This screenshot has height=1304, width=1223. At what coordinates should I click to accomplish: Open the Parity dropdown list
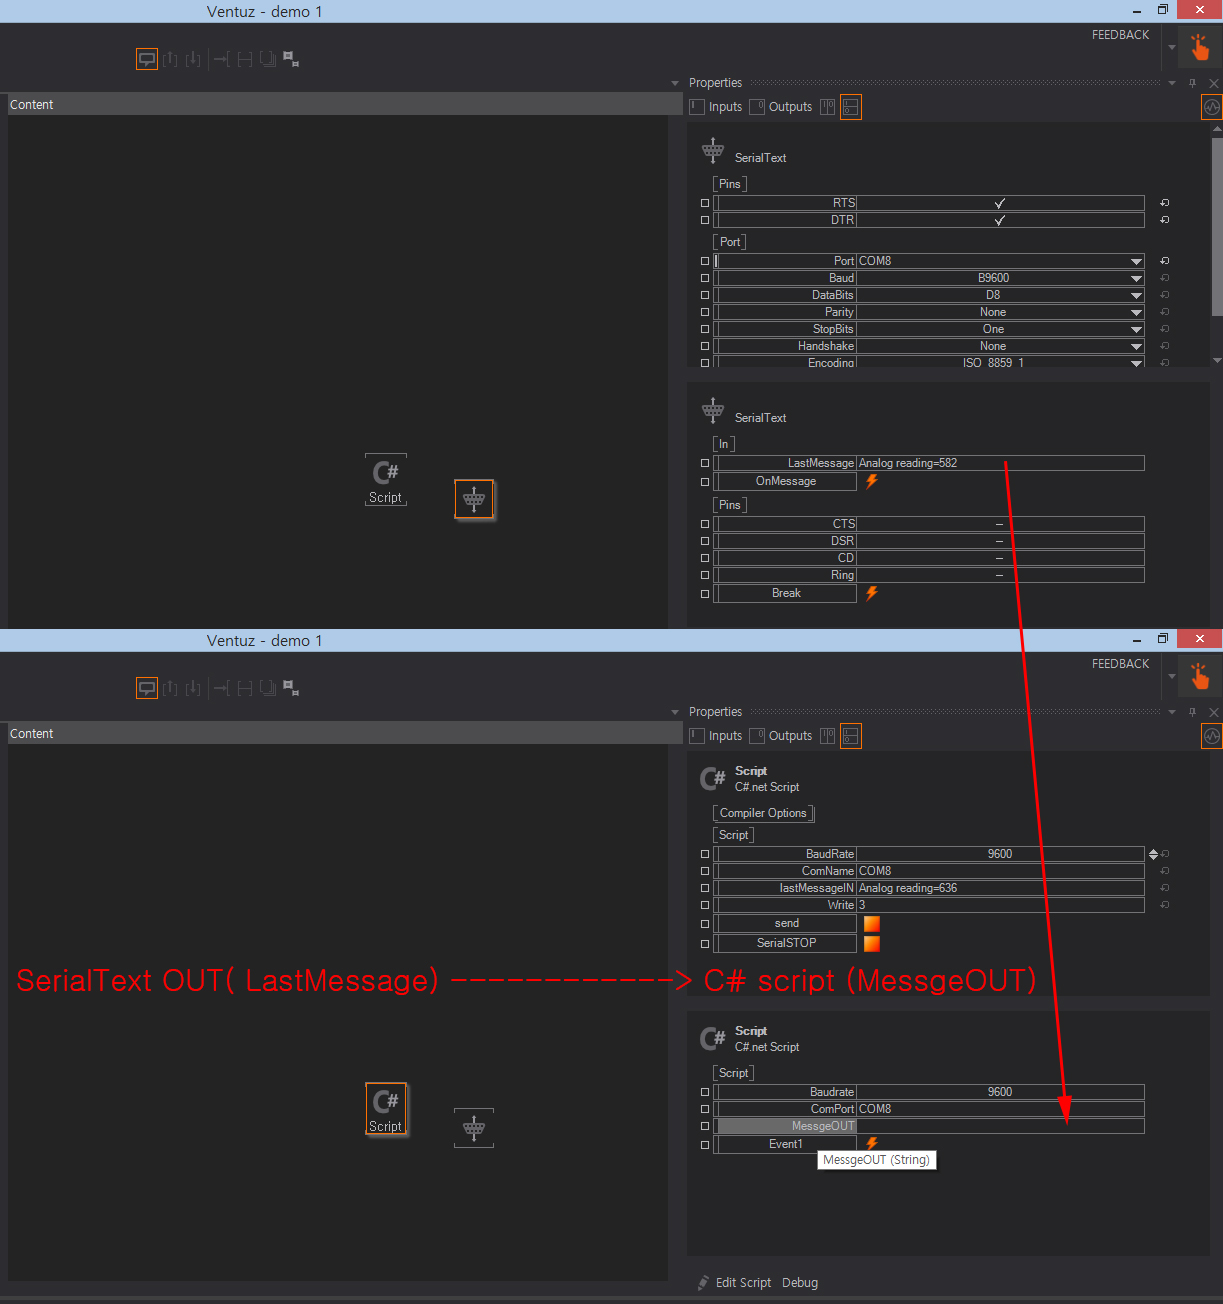[x=1136, y=312]
